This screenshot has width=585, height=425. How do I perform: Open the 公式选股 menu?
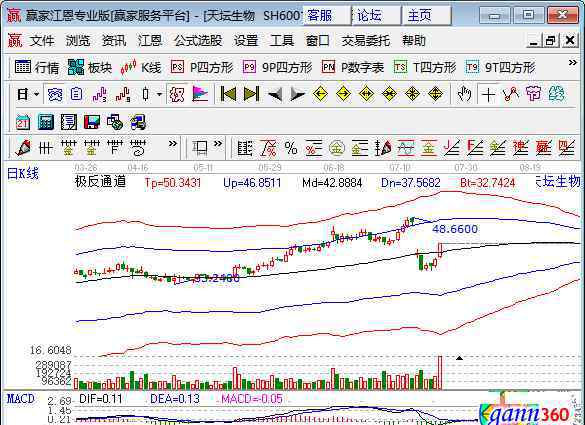pyautogui.click(x=198, y=40)
